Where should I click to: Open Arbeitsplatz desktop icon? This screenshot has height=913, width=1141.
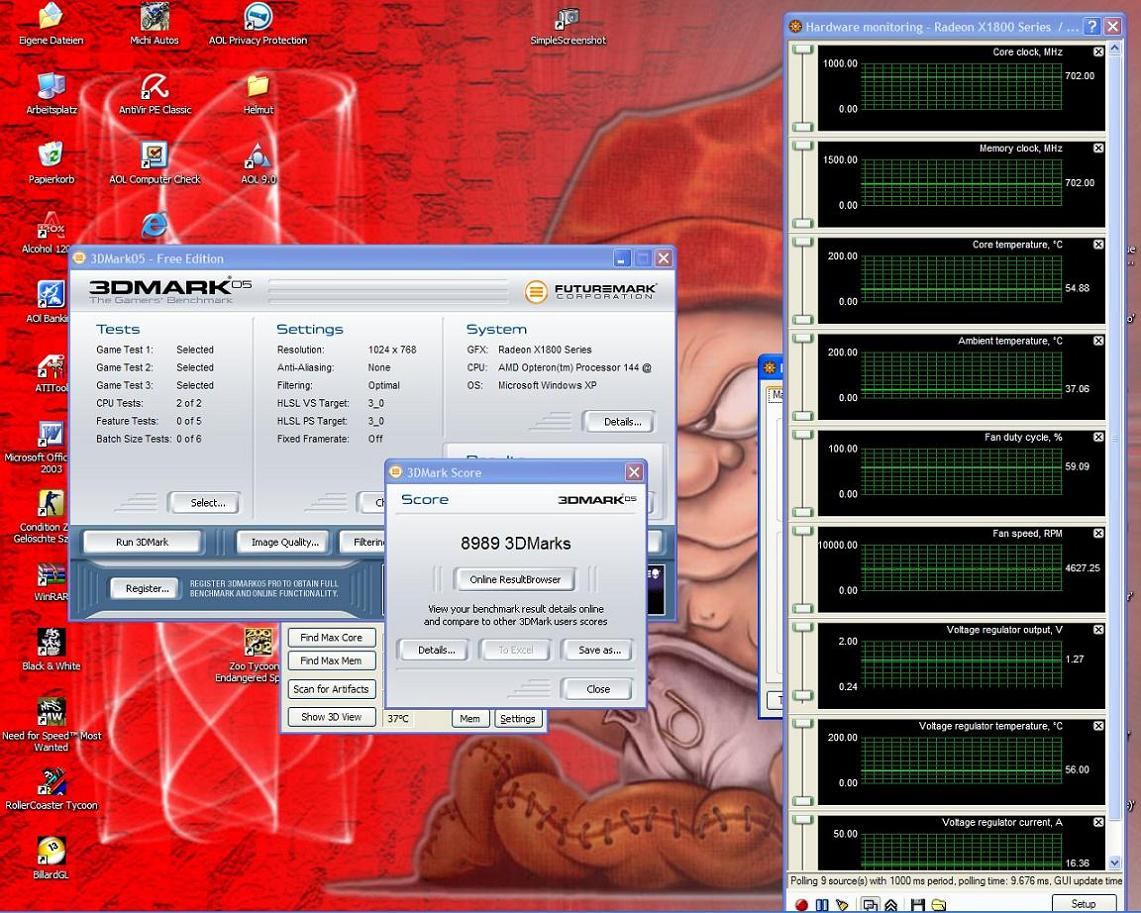coord(51,95)
